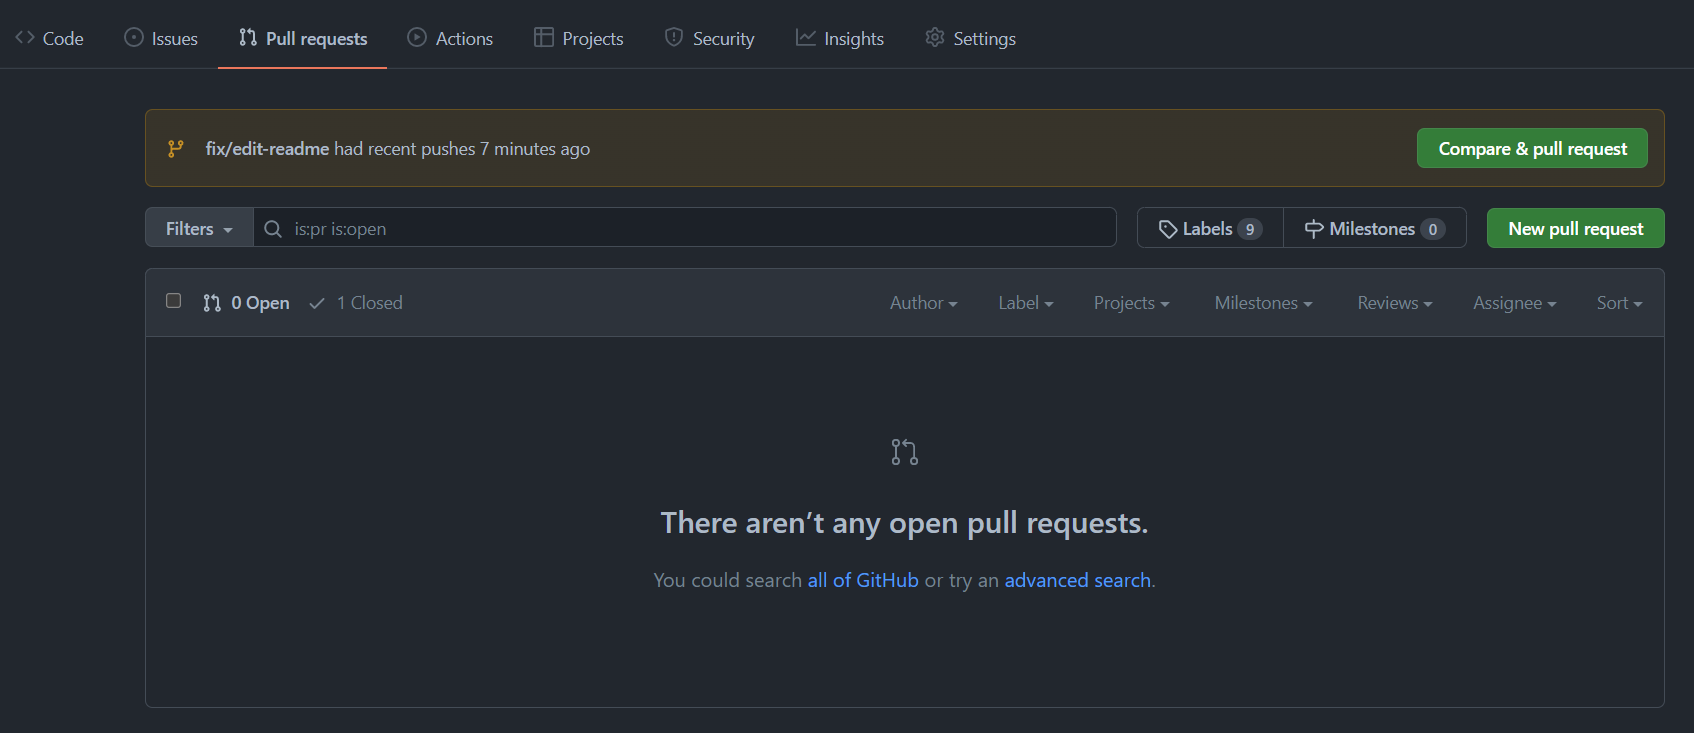Open the Filters dropdown

[199, 228]
